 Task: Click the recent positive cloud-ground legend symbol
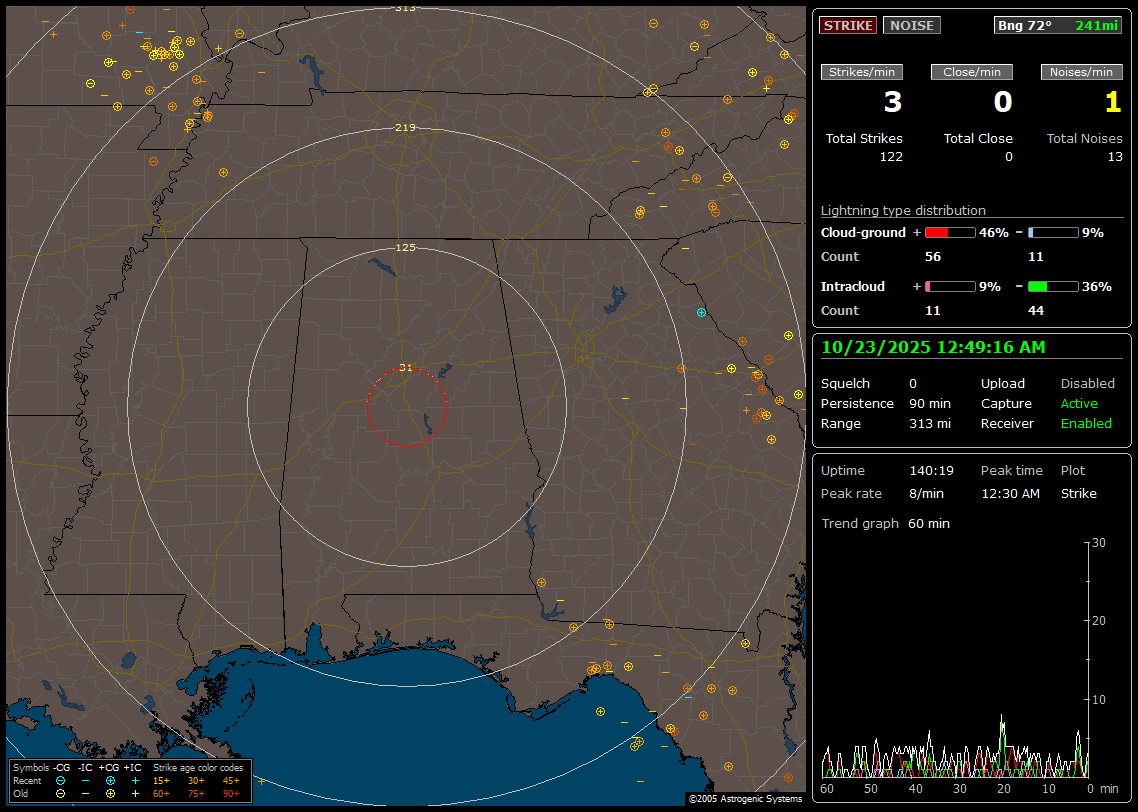[x=110, y=780]
